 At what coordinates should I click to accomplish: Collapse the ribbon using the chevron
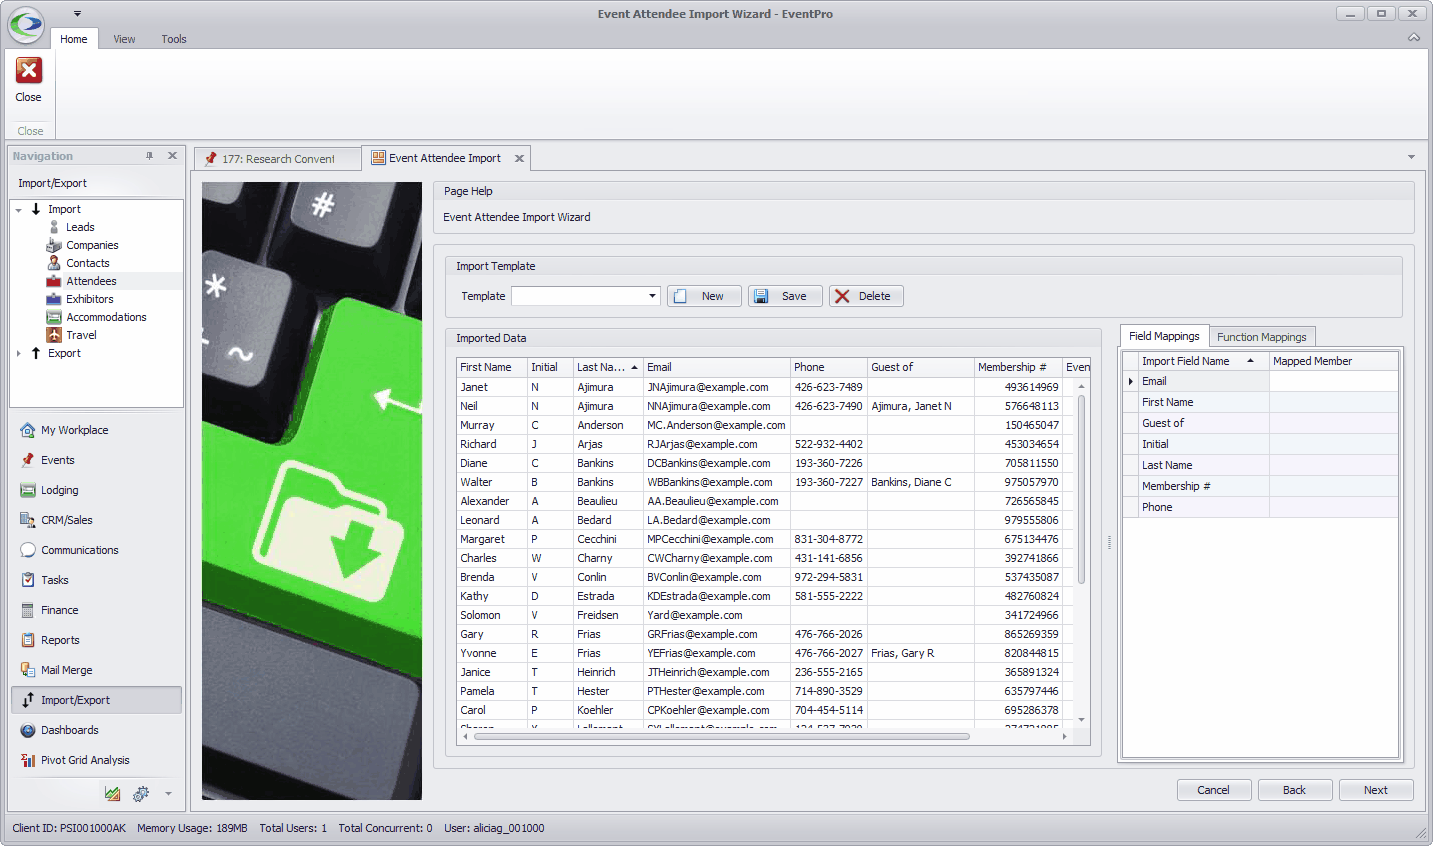tap(1413, 38)
